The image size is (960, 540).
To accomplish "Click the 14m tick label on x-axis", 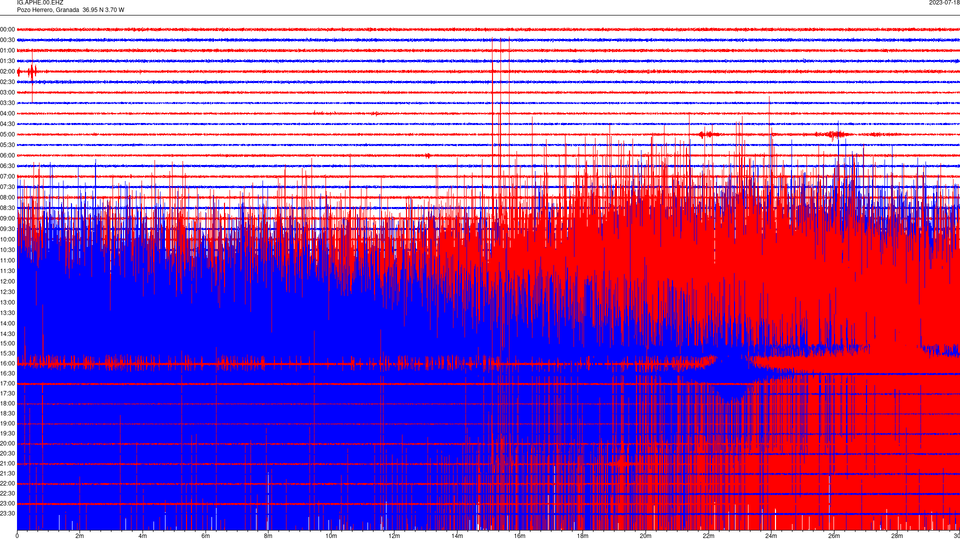I will point(457,536).
